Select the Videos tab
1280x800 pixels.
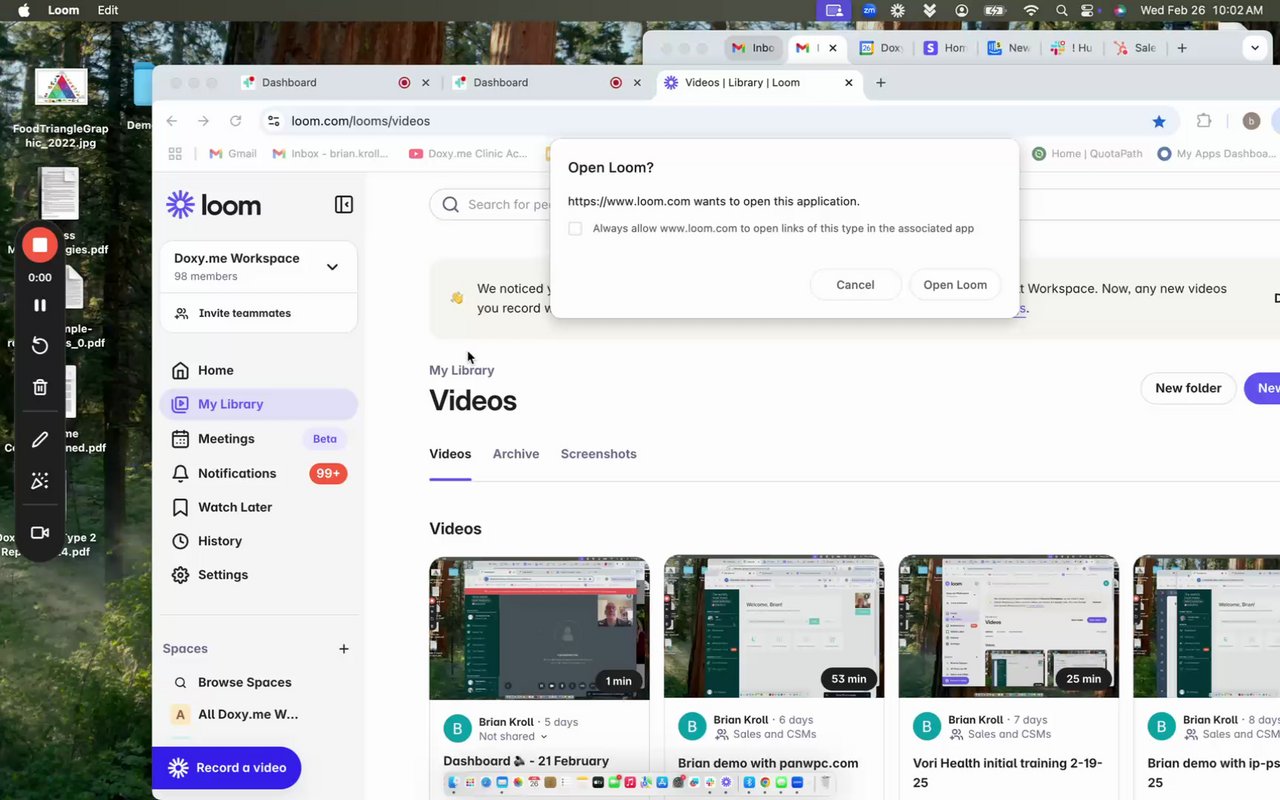[x=450, y=454]
